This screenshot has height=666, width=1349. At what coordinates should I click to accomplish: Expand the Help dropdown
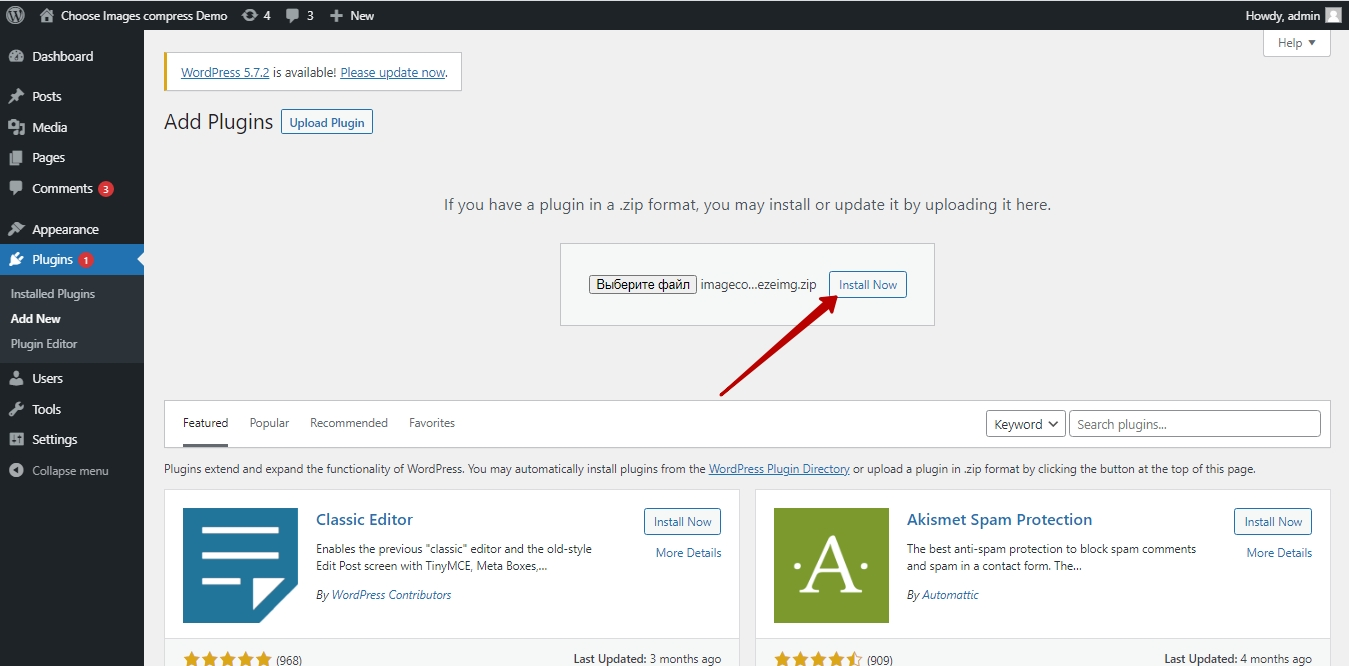click(x=1297, y=43)
